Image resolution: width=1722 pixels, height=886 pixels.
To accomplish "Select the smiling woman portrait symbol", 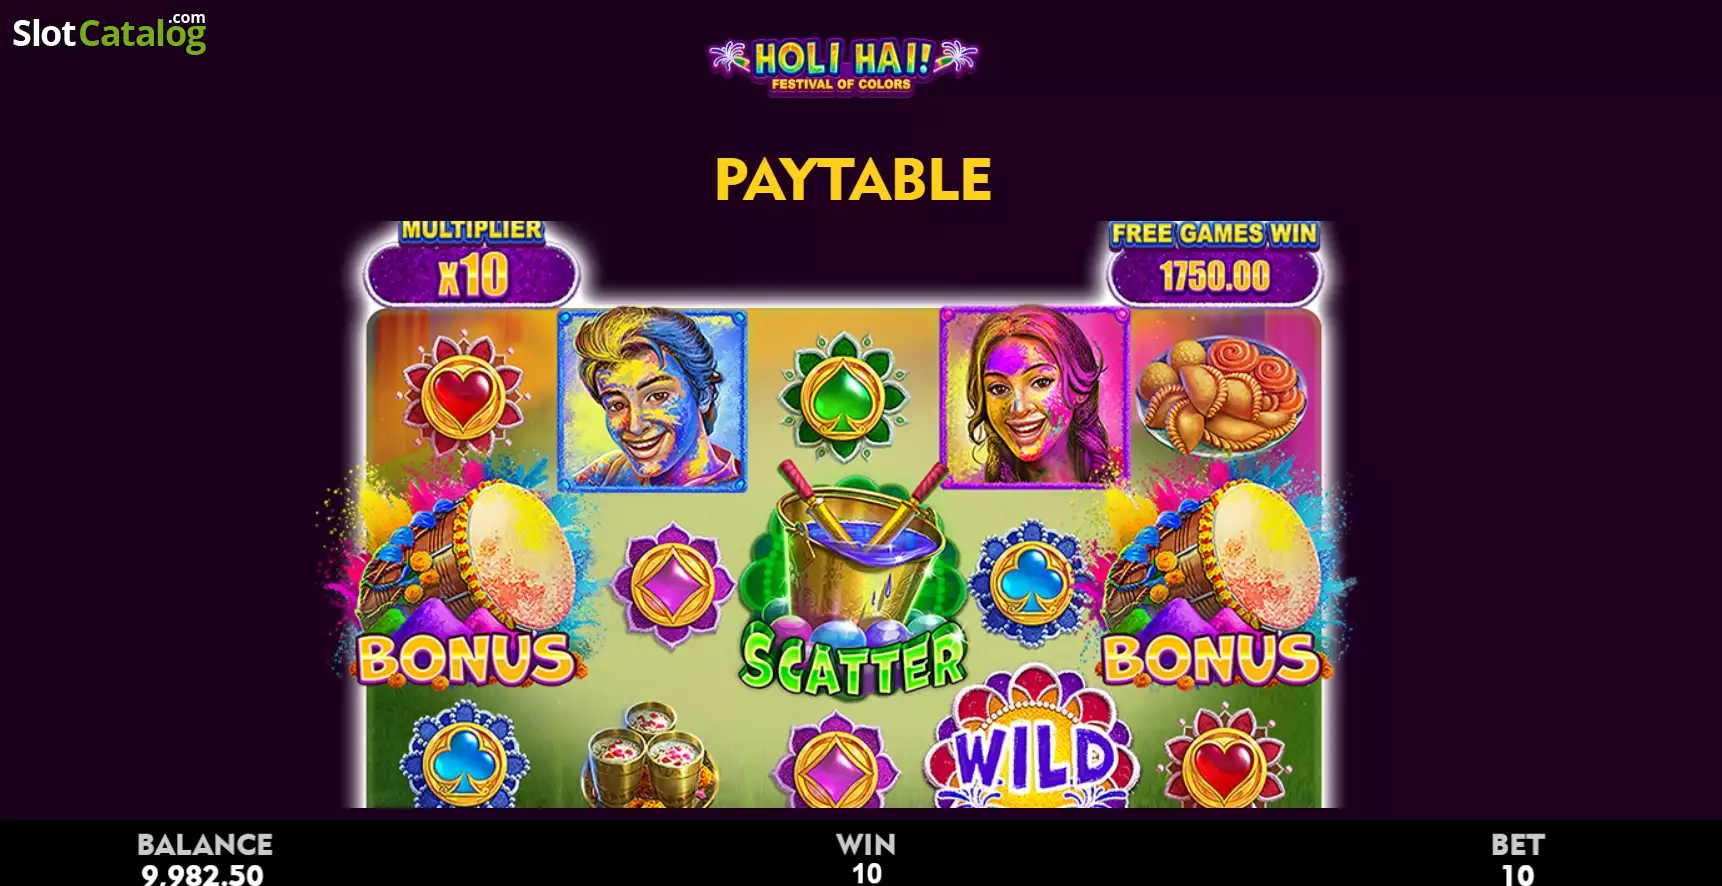I will pyautogui.click(x=1035, y=397).
